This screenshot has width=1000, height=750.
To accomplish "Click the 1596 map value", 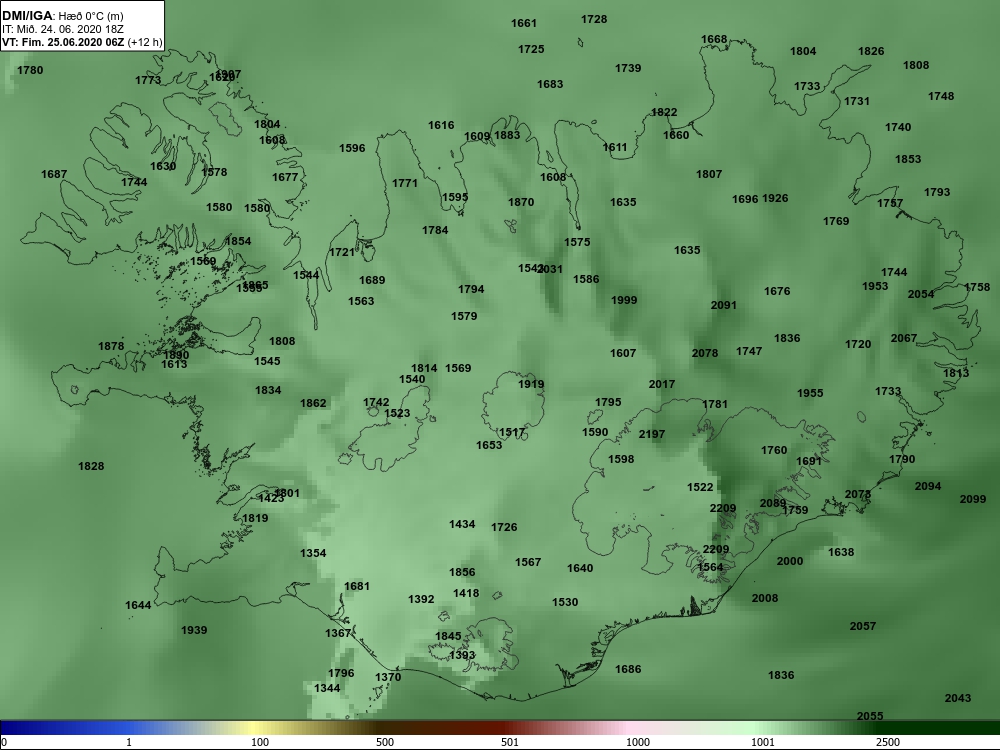I will click(x=352, y=149).
